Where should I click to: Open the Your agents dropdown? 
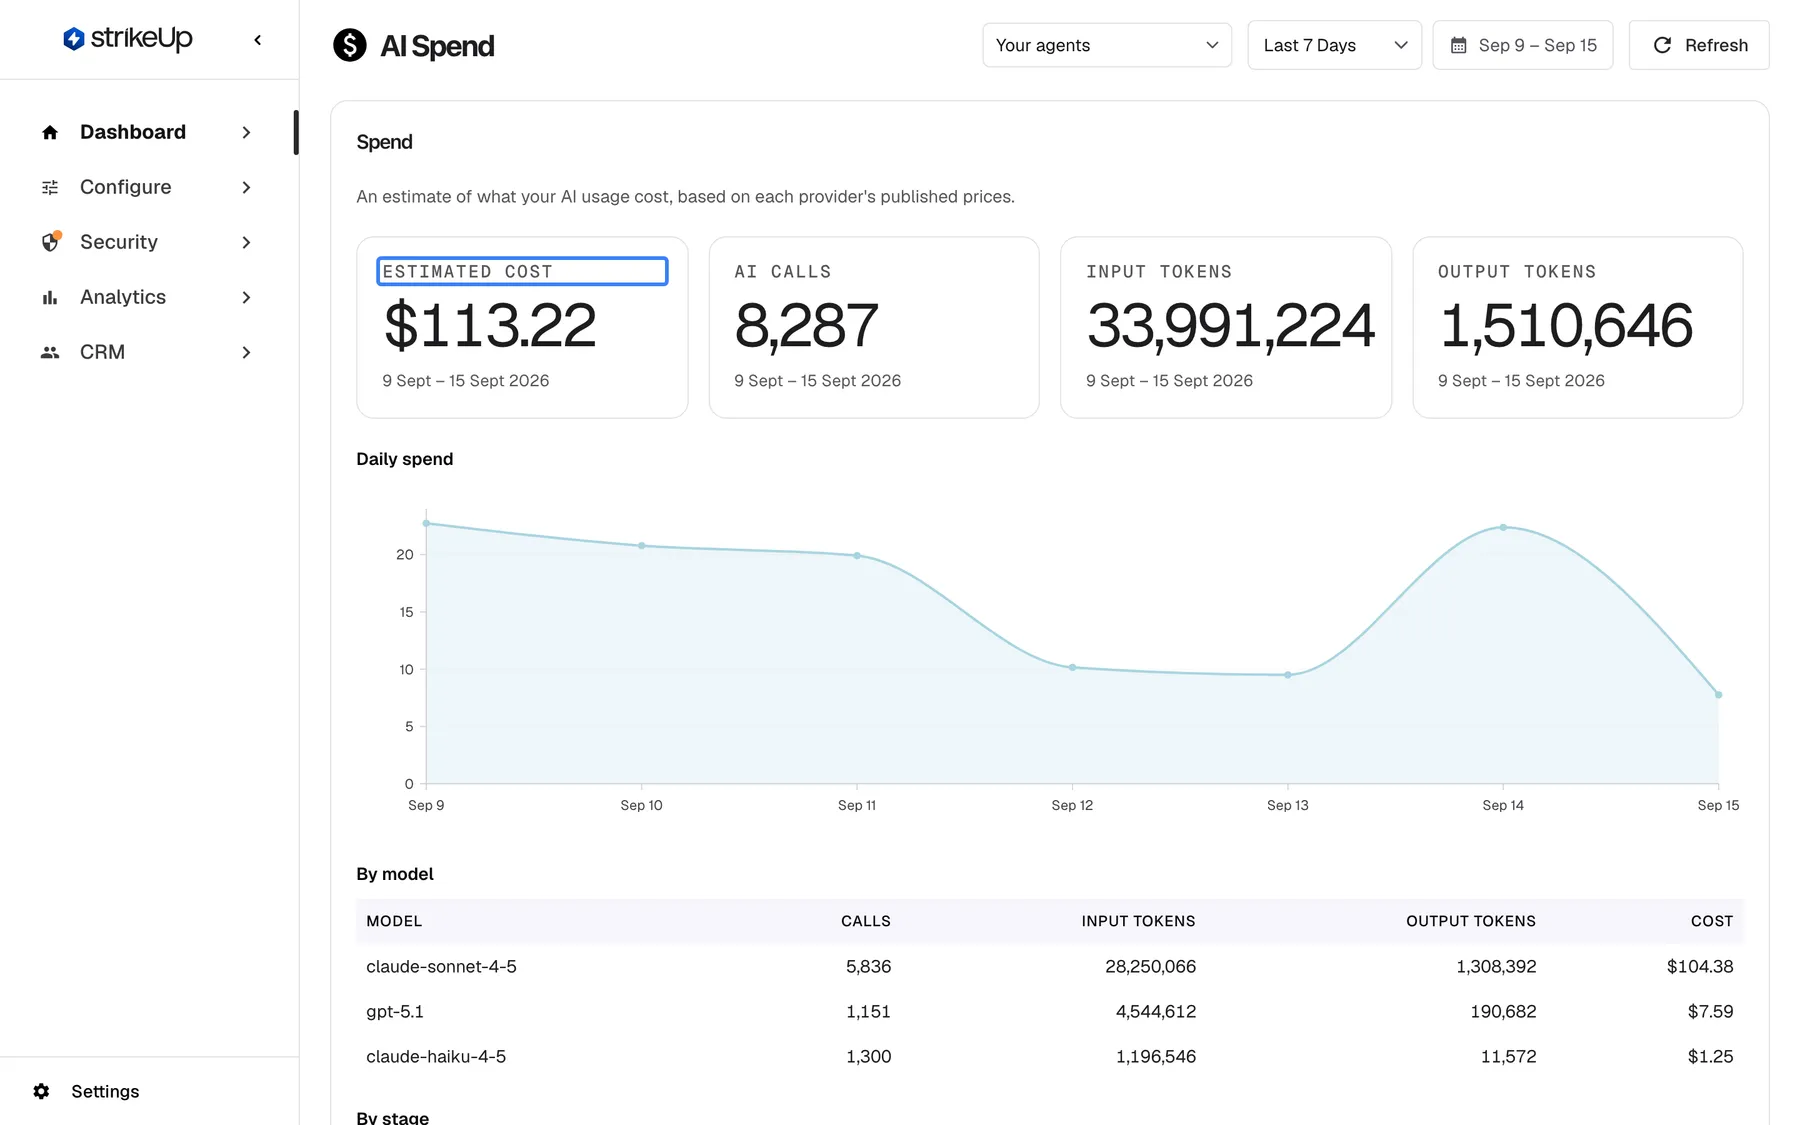click(x=1107, y=45)
